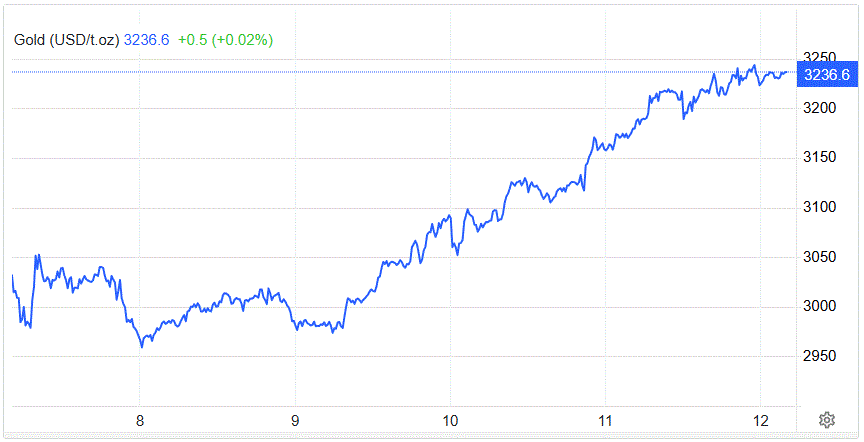Click the 3100 price axis label
Screen dimensions: 864x442
(820, 207)
